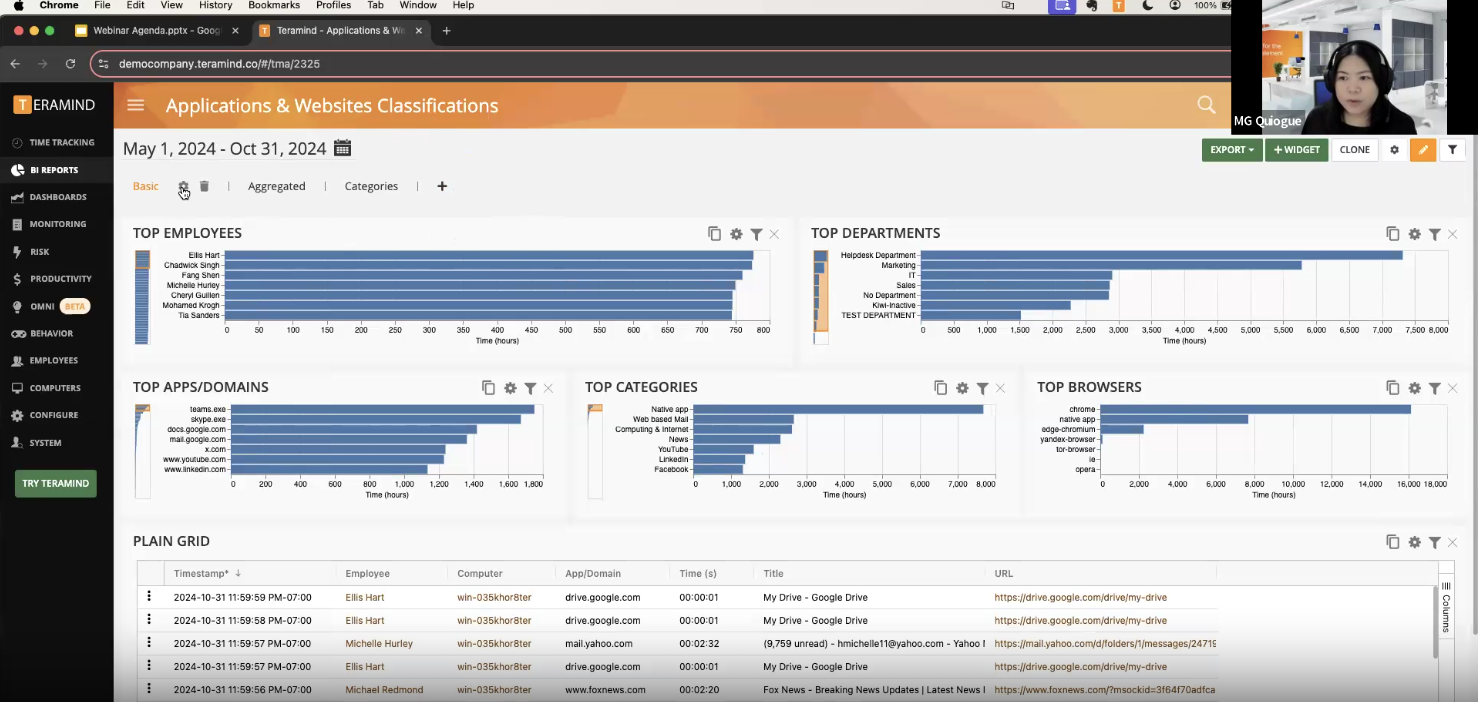Click the browser address bar
Image resolution: width=1478 pixels, height=702 pixels.
click(660, 63)
